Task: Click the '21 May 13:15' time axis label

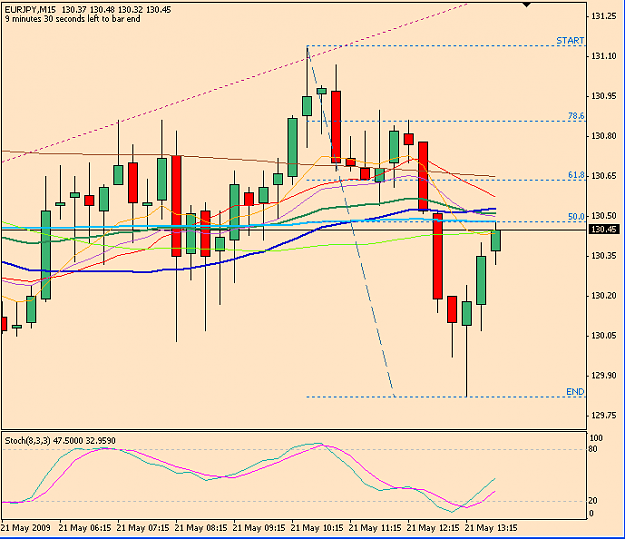Action: coord(491,528)
